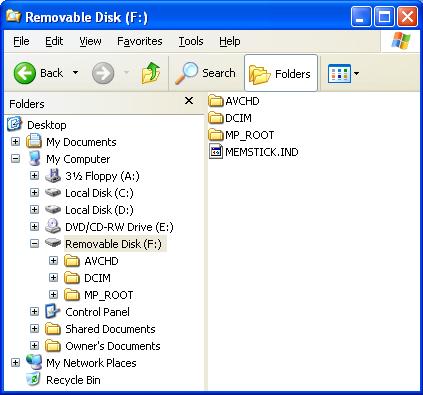The image size is (423, 395).
Task: Click the Recycle Bin icon
Action: pos(33,379)
